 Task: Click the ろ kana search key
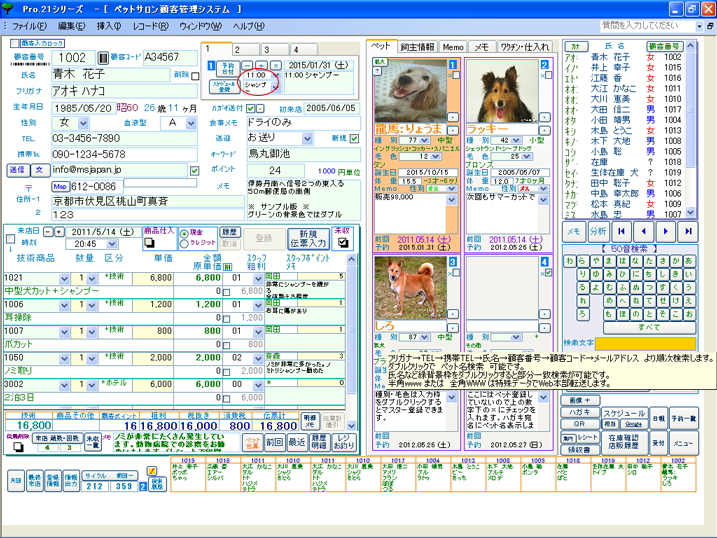pyautogui.click(x=582, y=314)
